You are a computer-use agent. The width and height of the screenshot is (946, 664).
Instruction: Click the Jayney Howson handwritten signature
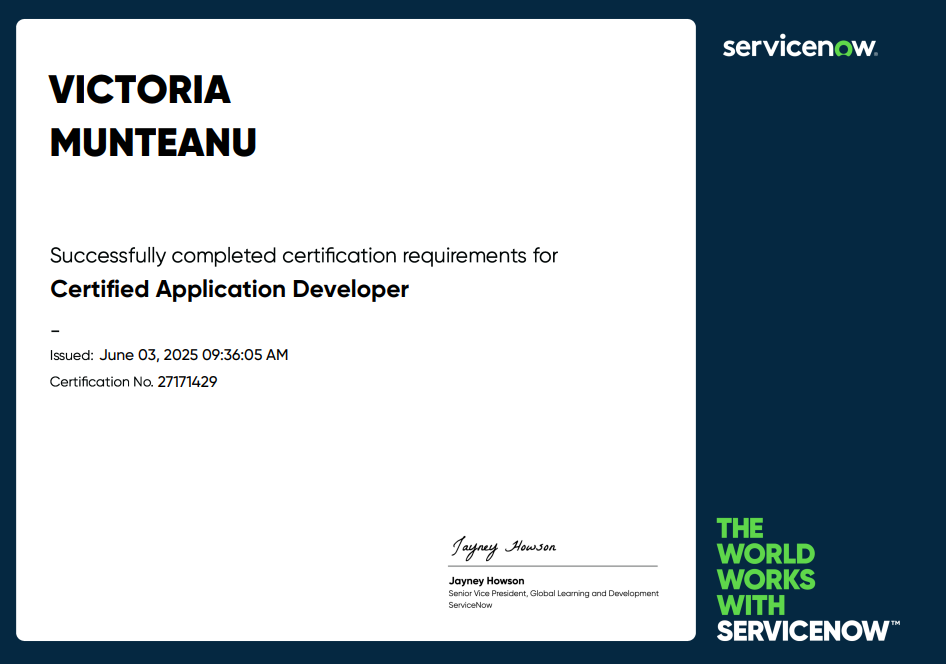(504, 548)
